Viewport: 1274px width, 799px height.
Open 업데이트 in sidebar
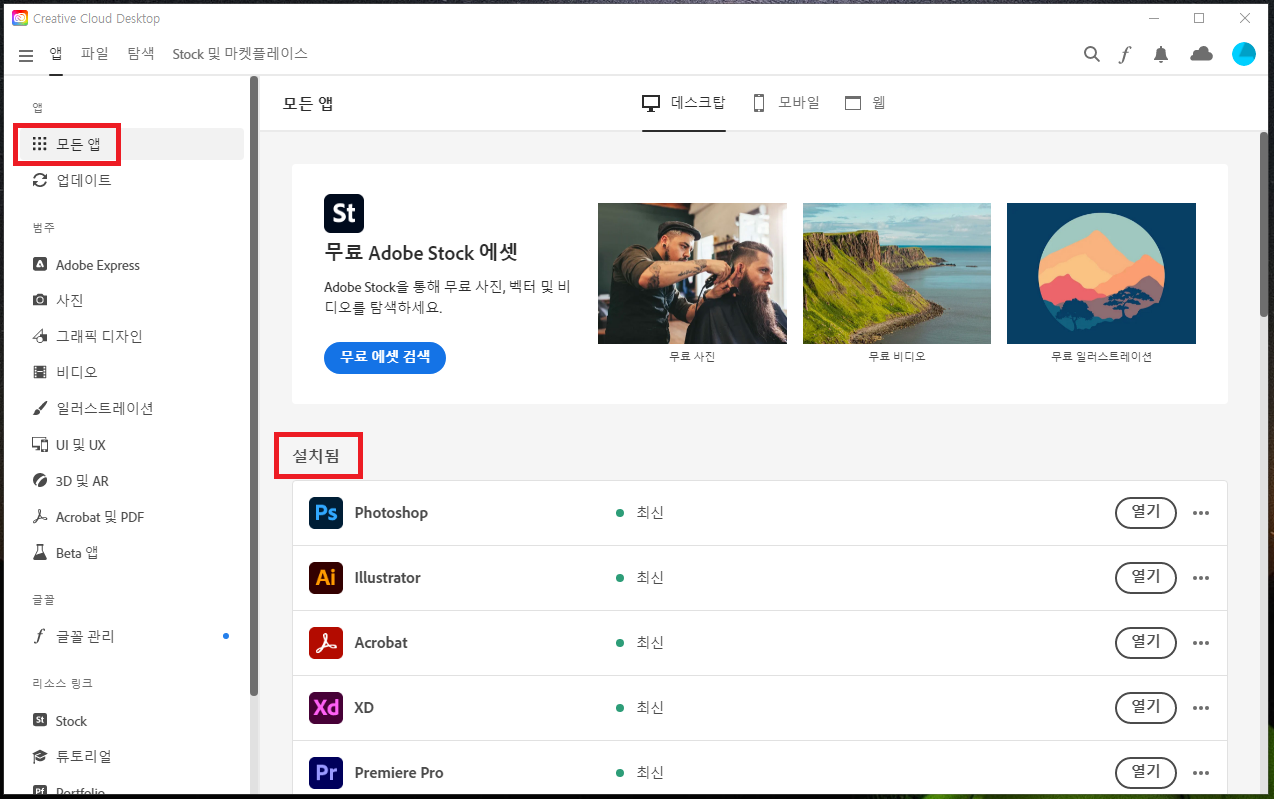(x=130, y=180)
